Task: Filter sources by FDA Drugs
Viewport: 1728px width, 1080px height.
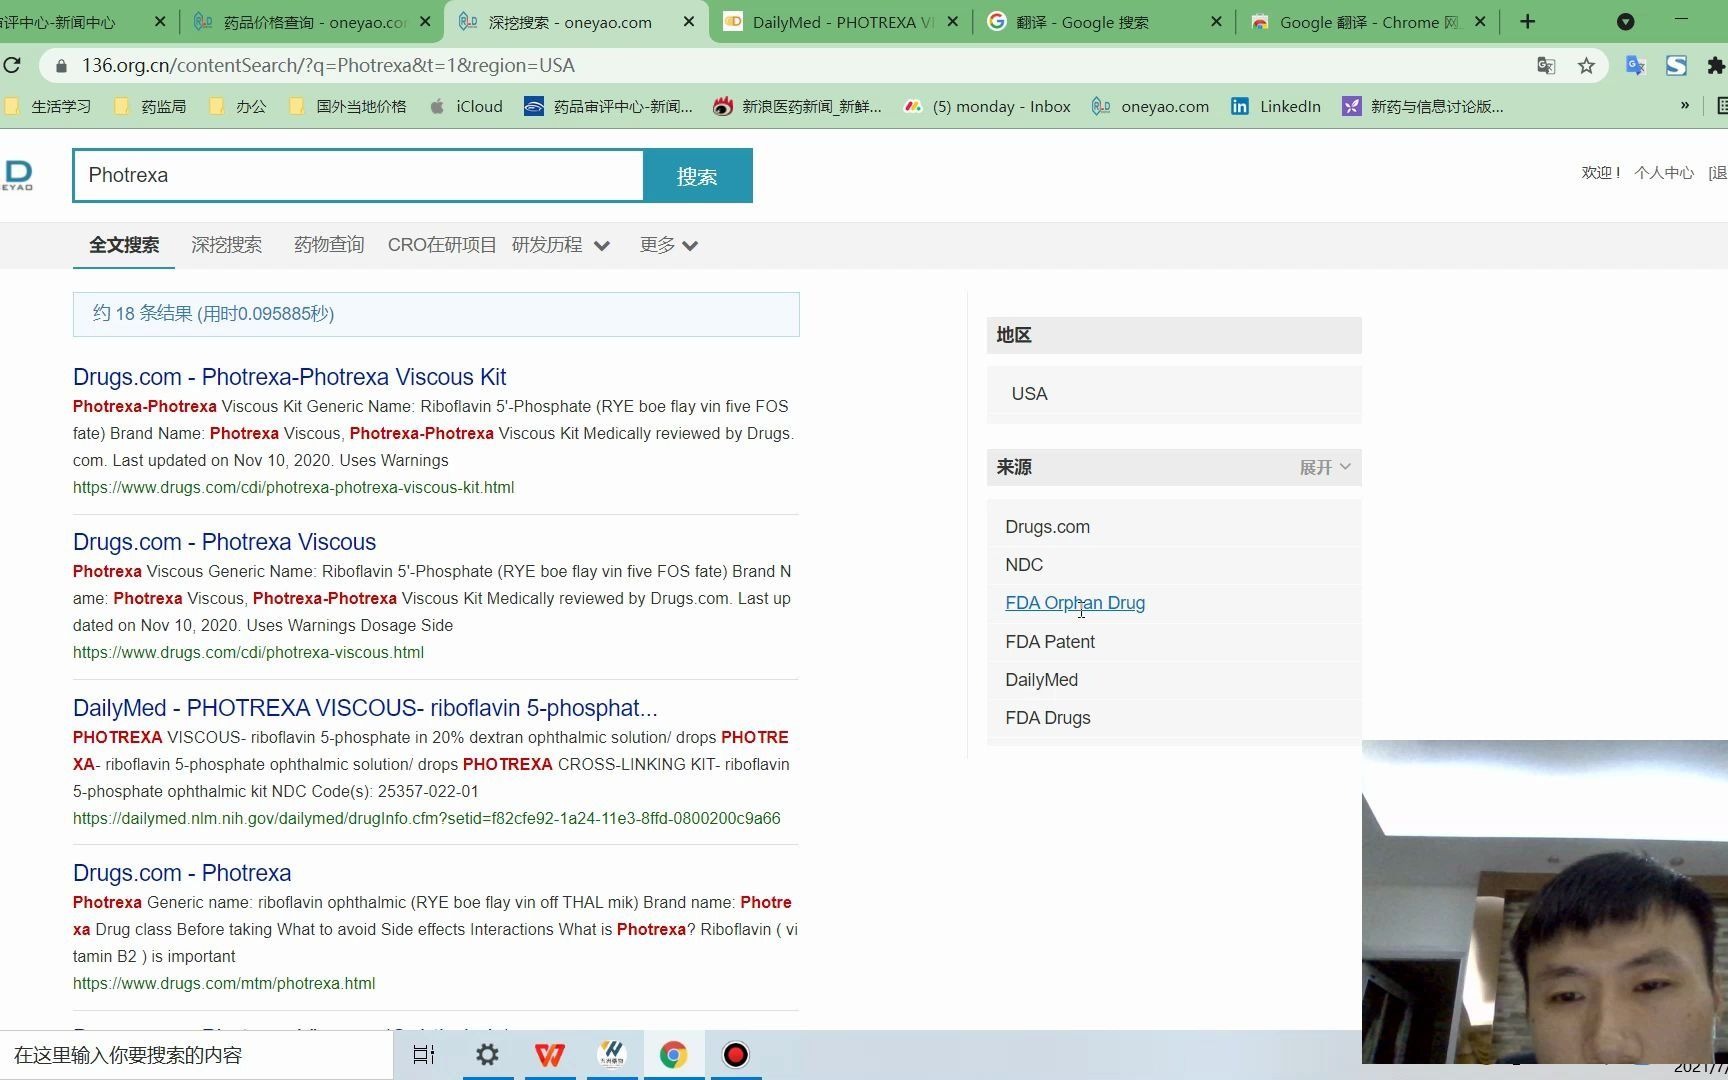Action: coord(1047,718)
